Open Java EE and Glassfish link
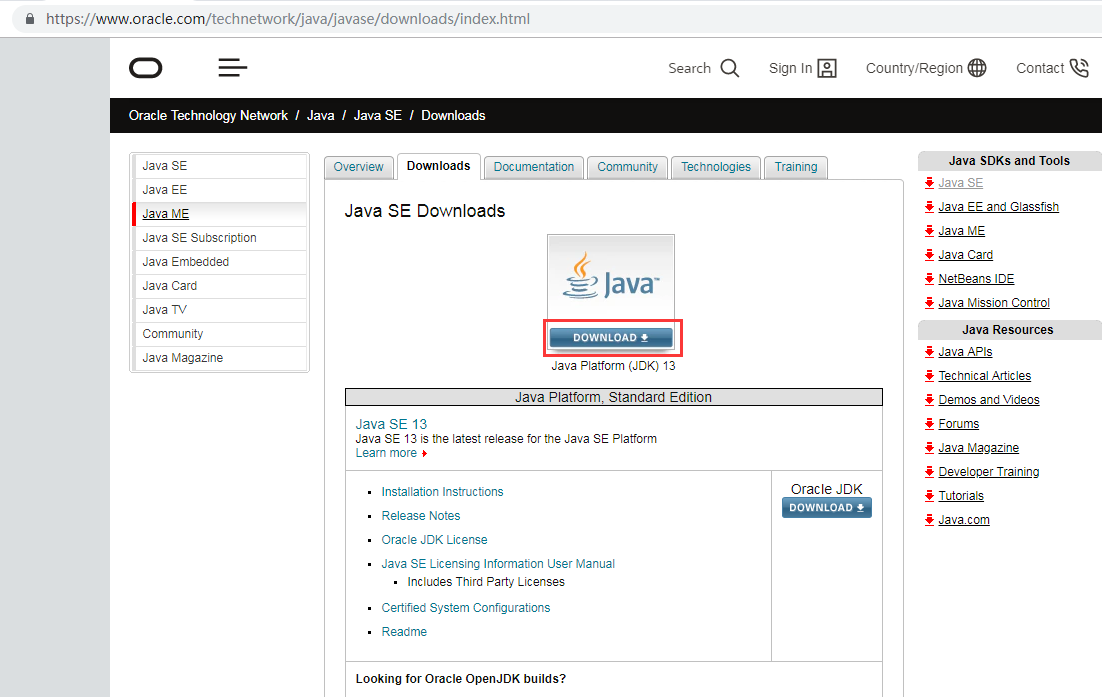The height and width of the screenshot is (697, 1102). (x=998, y=207)
